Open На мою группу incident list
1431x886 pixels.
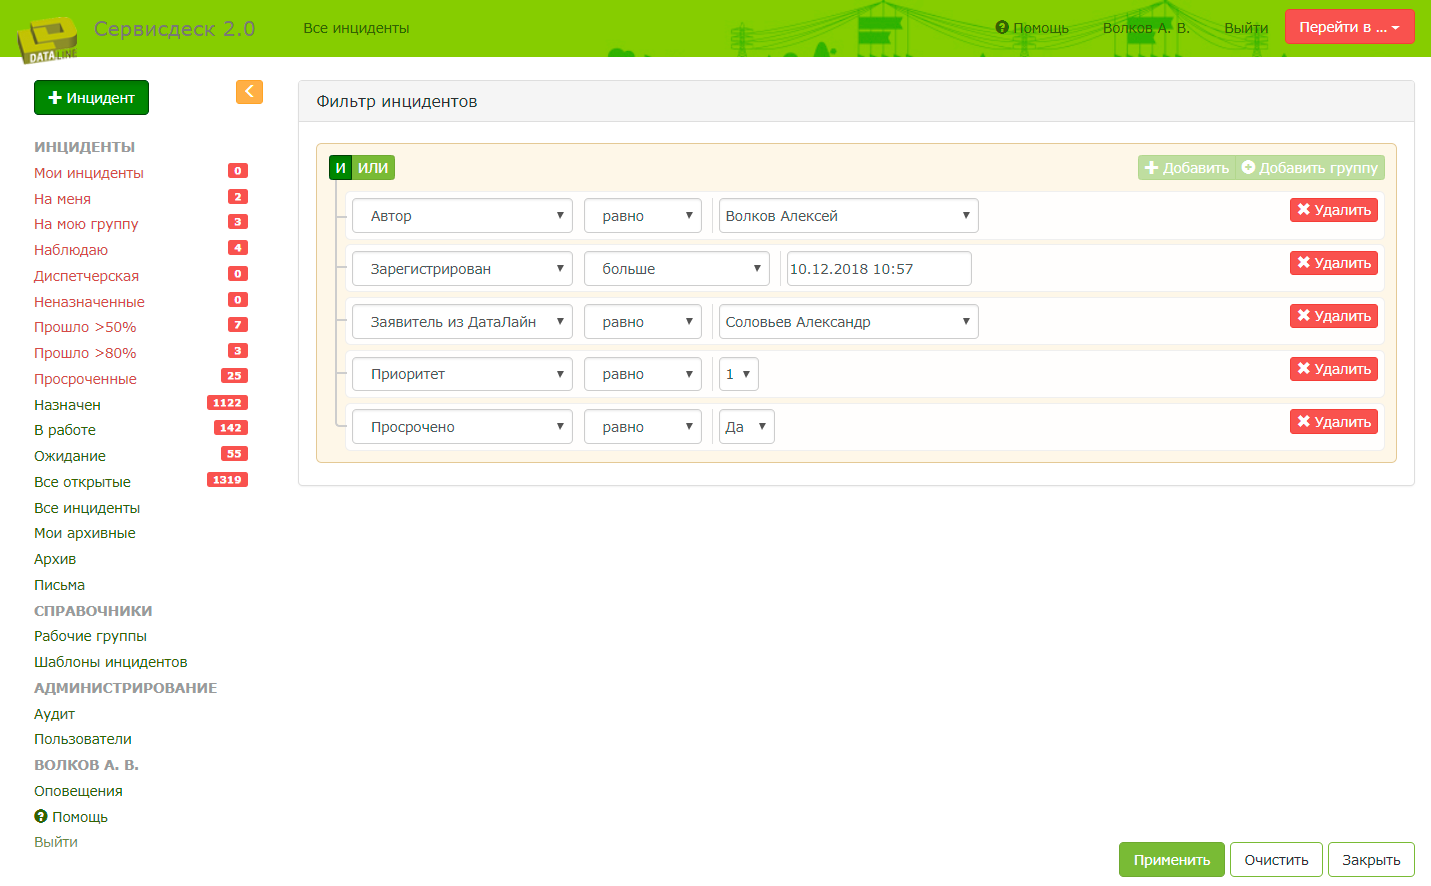86,224
